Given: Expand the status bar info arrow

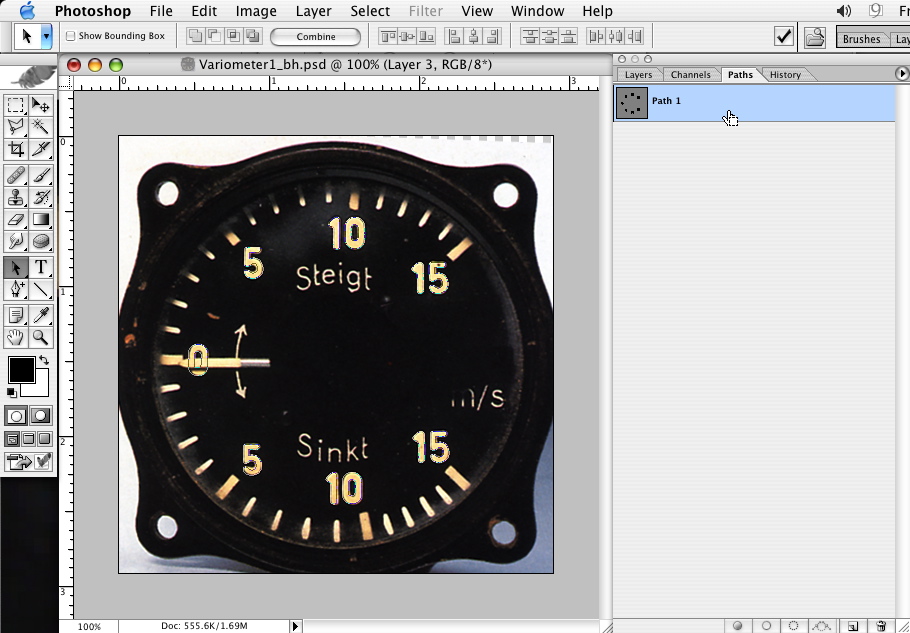Looking at the screenshot, I should tap(295, 626).
